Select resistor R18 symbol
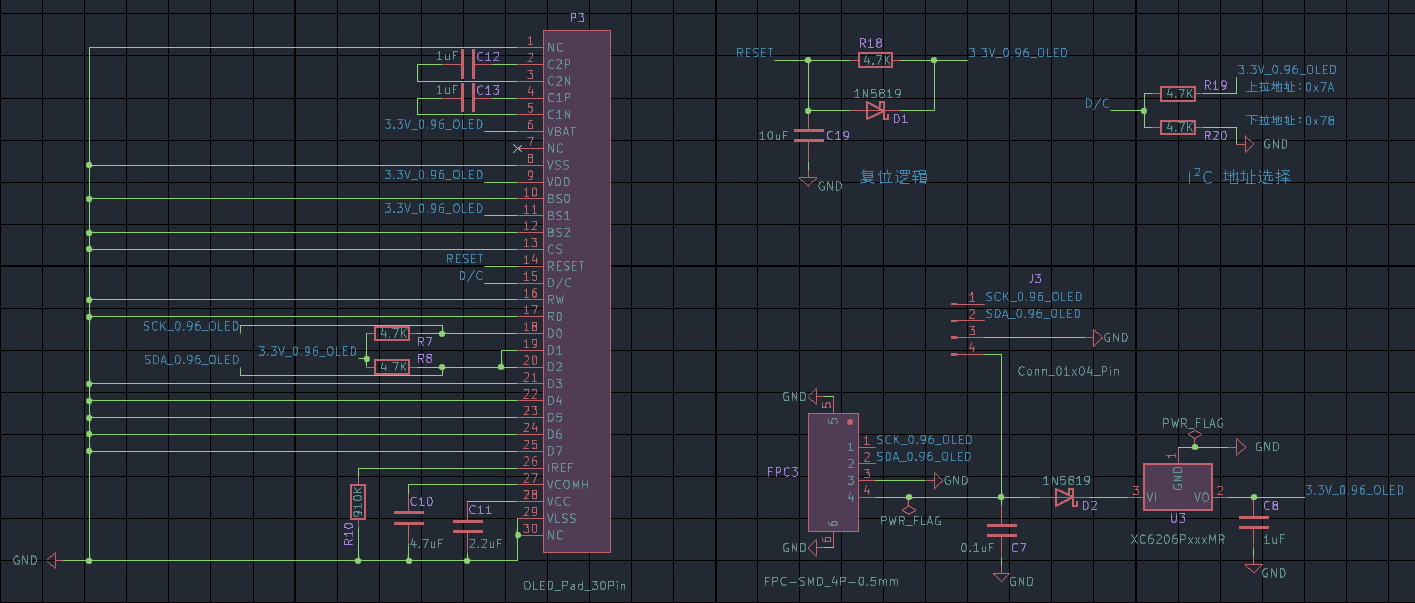 (876, 60)
